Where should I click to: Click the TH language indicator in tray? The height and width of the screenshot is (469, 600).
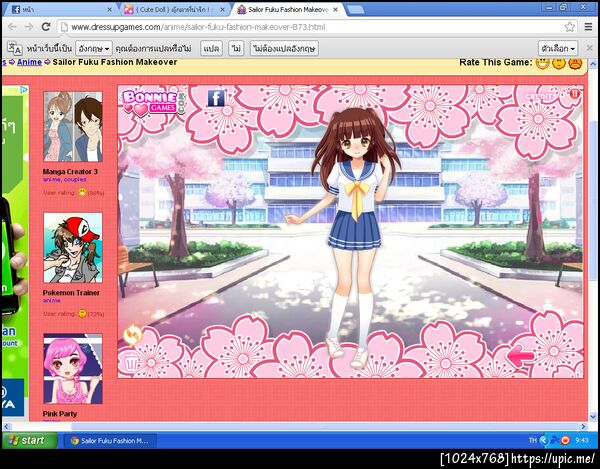[x=533, y=440]
